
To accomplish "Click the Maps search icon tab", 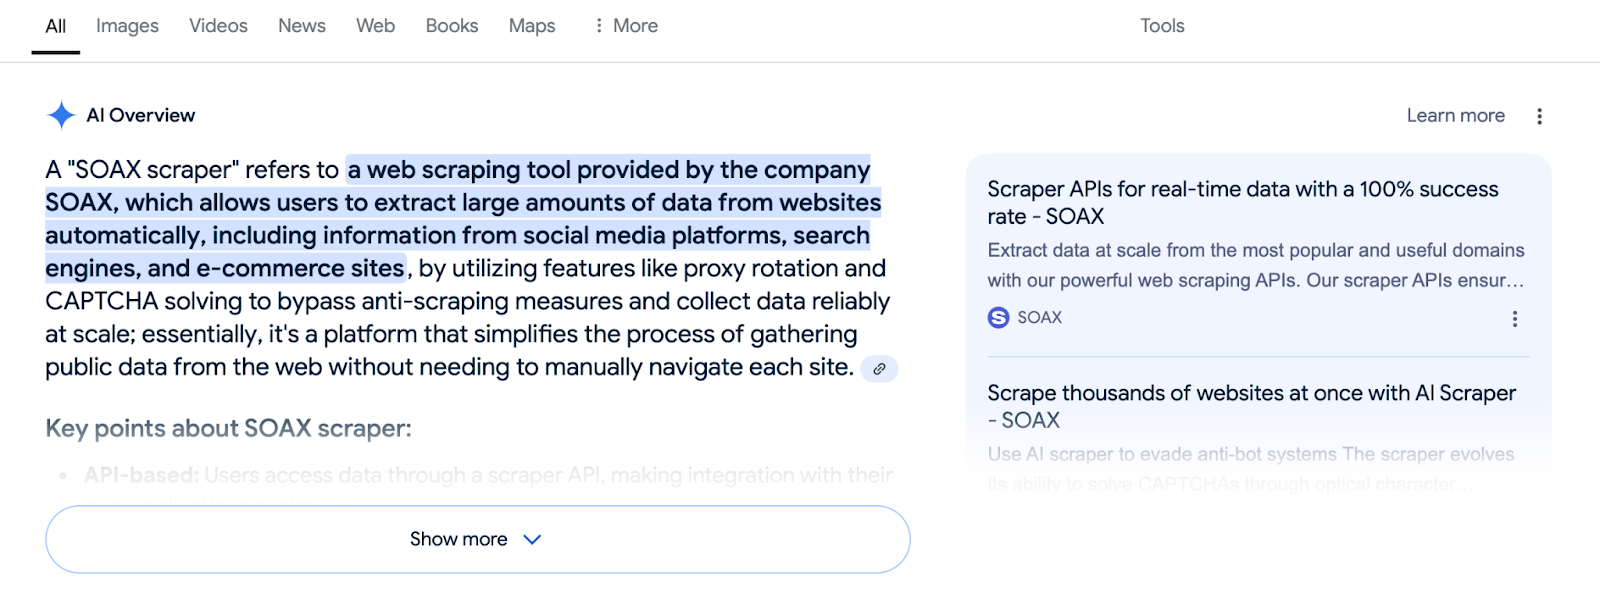I will pyautogui.click(x=531, y=25).
